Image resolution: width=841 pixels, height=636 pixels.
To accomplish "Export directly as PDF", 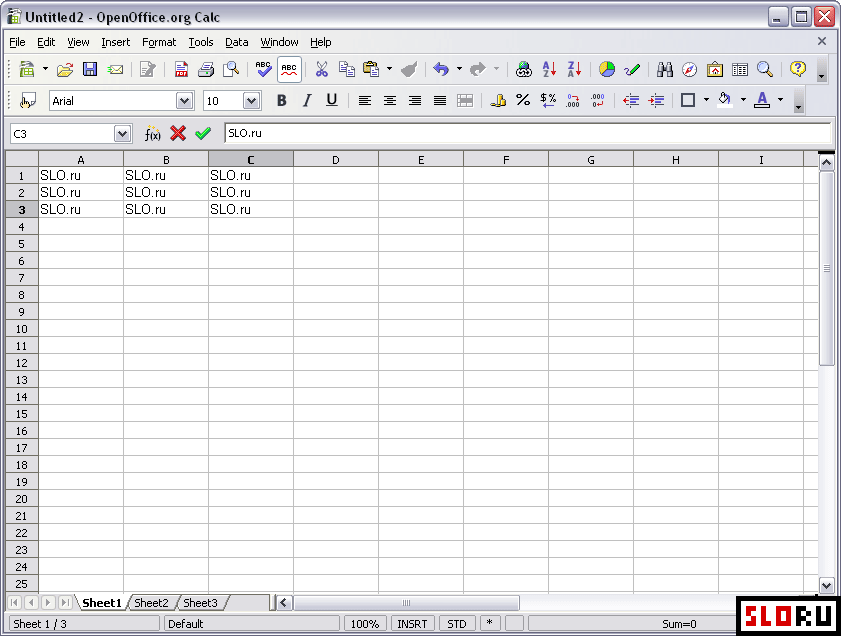I will [x=181, y=69].
